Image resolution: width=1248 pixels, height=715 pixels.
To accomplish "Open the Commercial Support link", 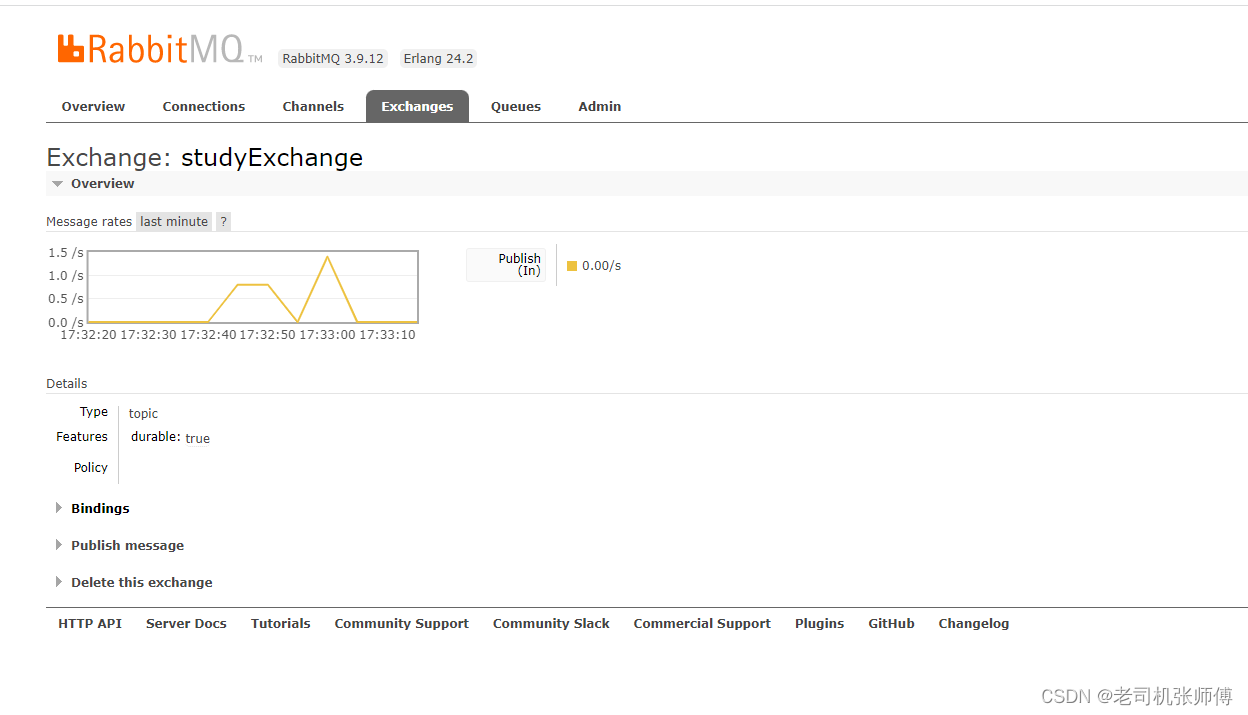I will click(702, 623).
